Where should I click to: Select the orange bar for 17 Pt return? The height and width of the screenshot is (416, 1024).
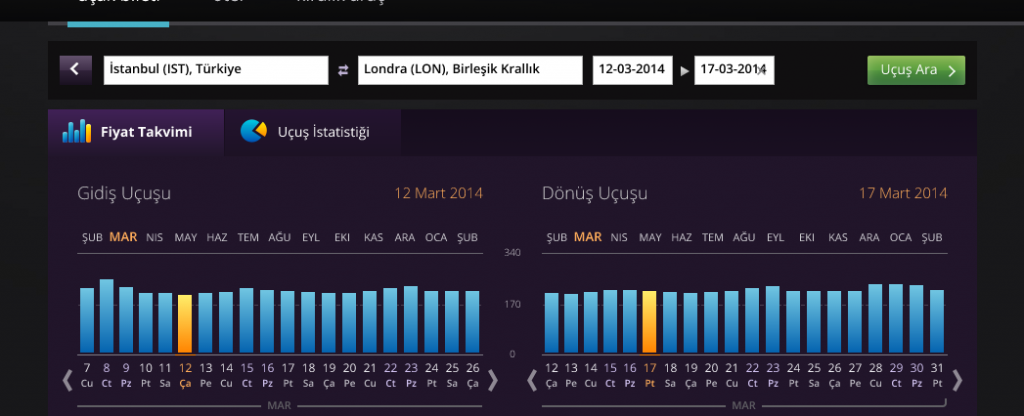[x=649, y=321]
